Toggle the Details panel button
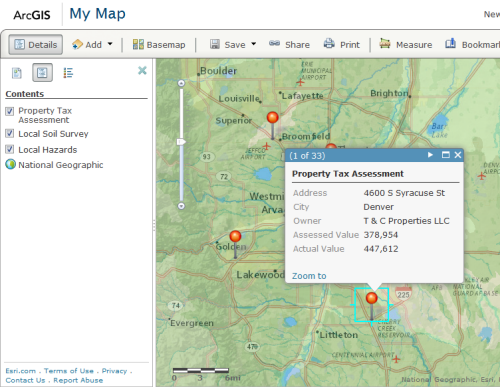 click(x=36, y=44)
